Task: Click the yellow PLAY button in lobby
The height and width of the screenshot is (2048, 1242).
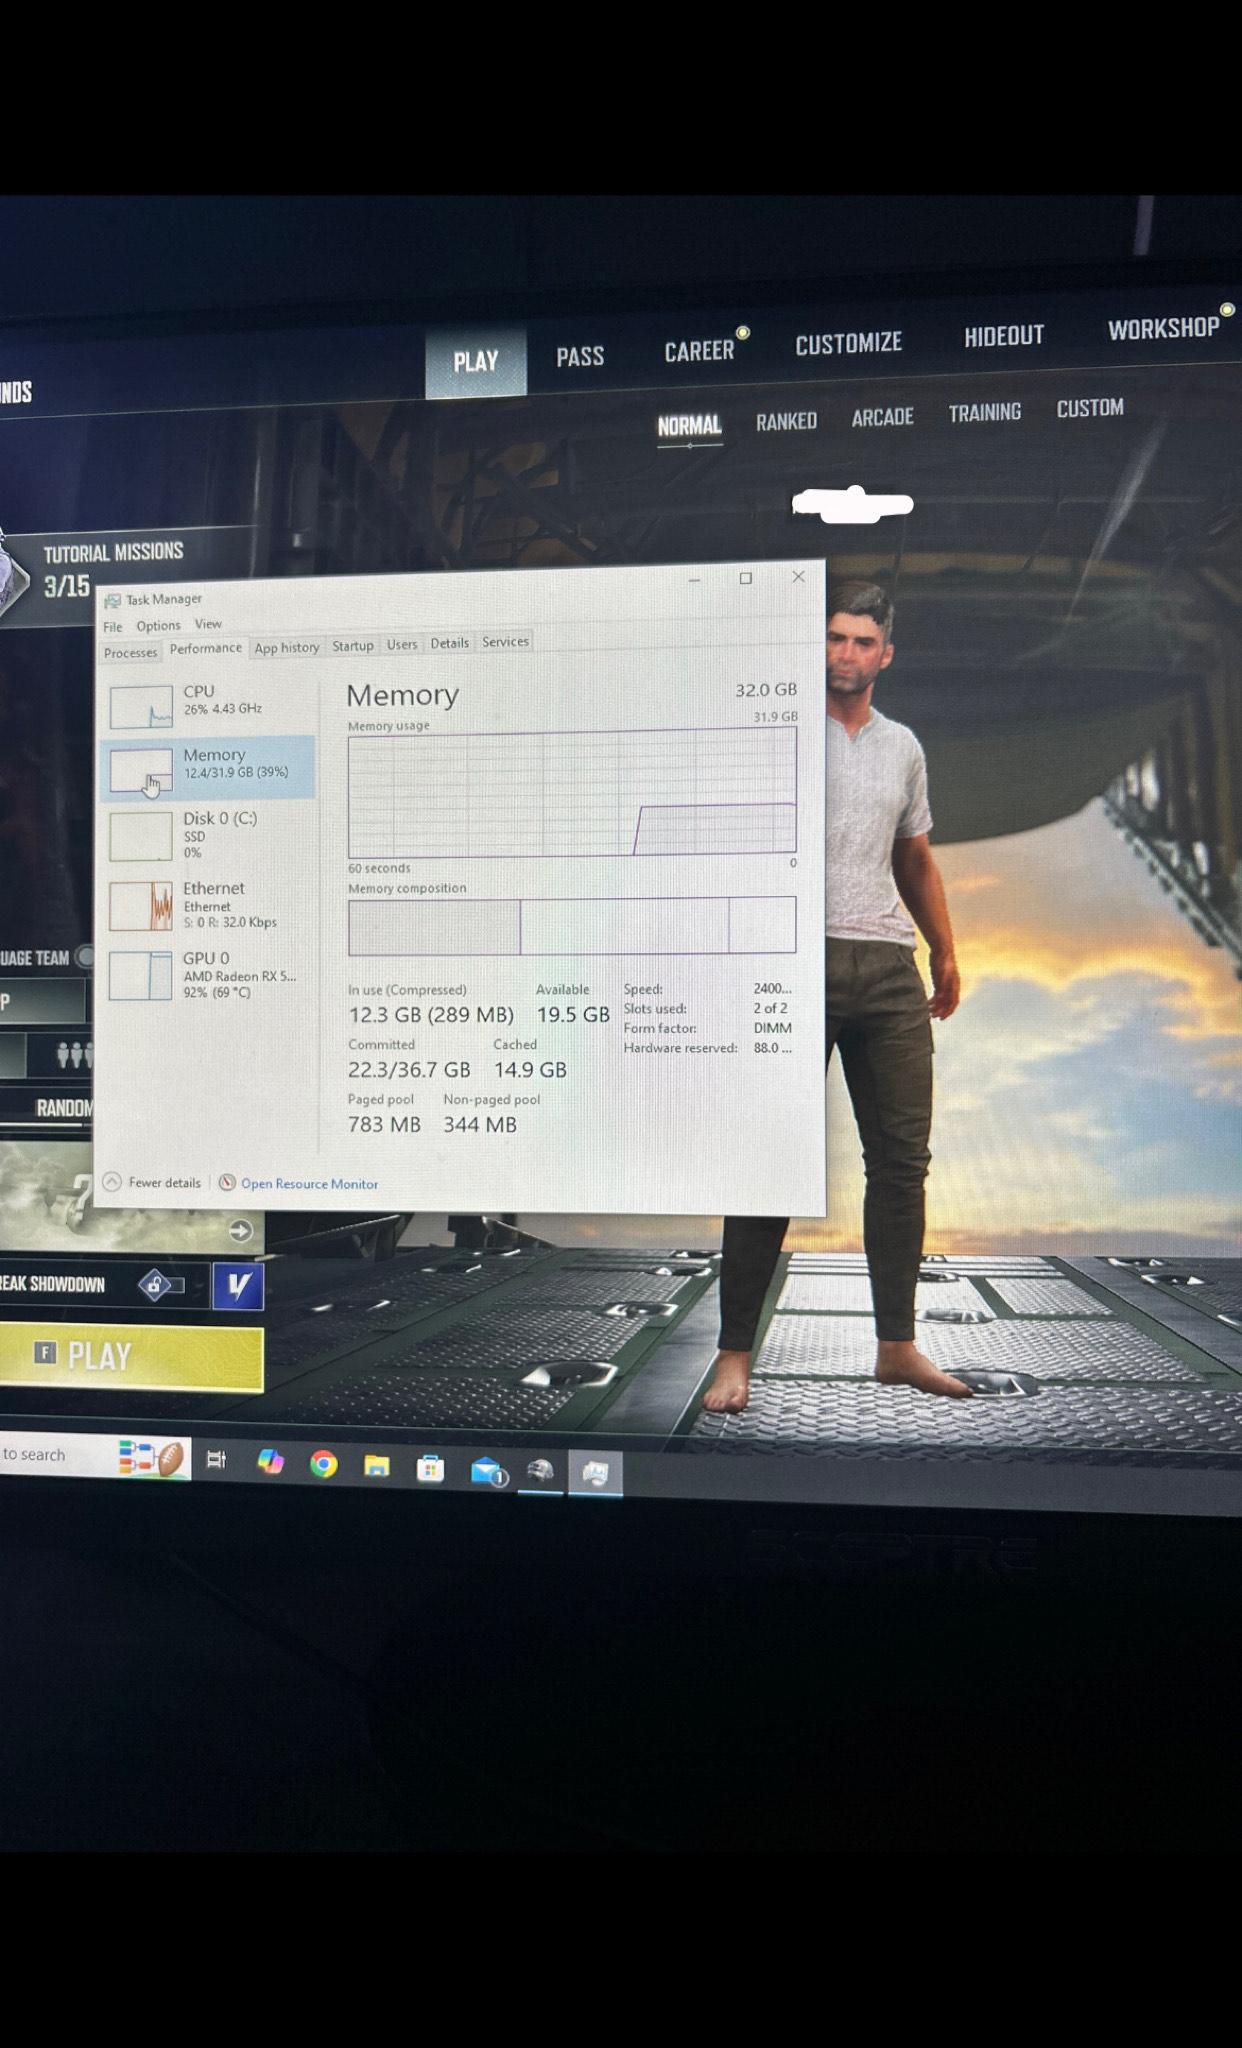Action: (x=131, y=1358)
